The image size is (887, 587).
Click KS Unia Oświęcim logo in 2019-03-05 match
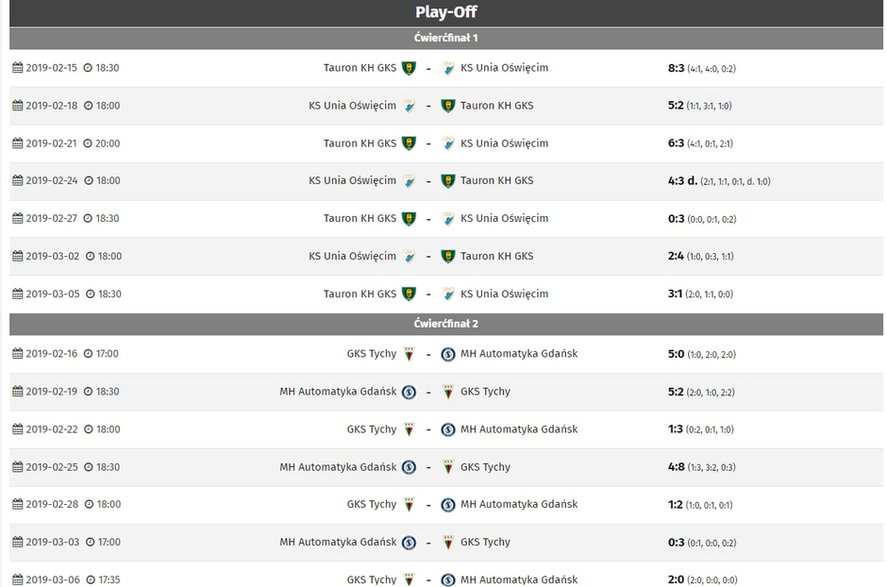coord(448,294)
